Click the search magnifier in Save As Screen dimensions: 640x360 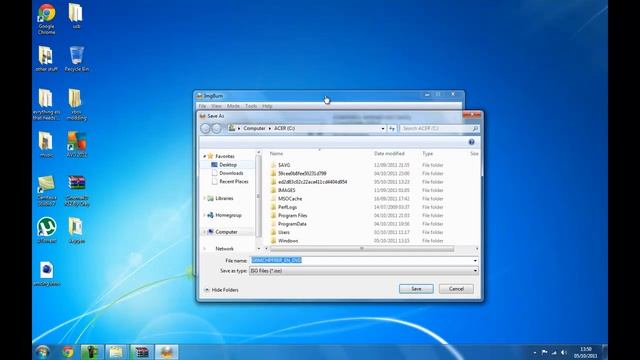click(475, 128)
